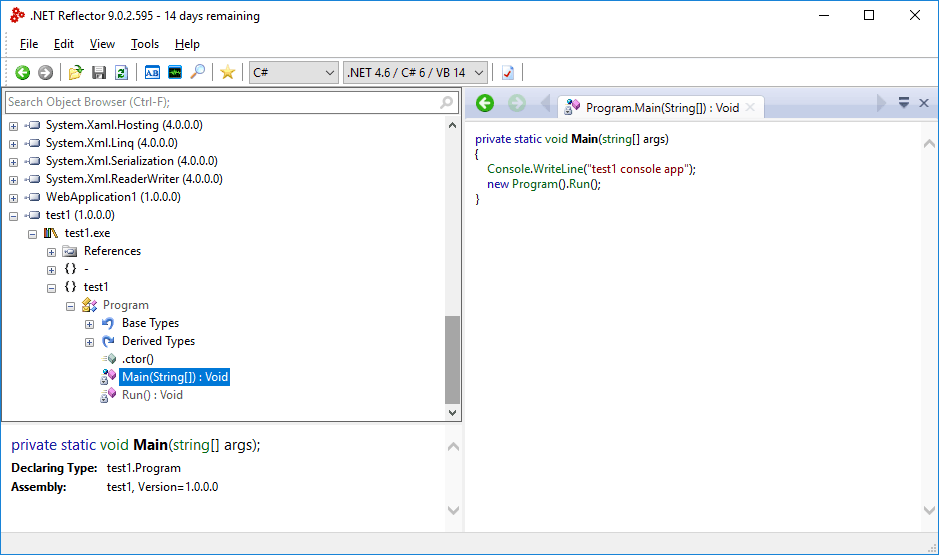Click the yellow star Bookmarks icon
The image size is (939, 555).
click(228, 72)
